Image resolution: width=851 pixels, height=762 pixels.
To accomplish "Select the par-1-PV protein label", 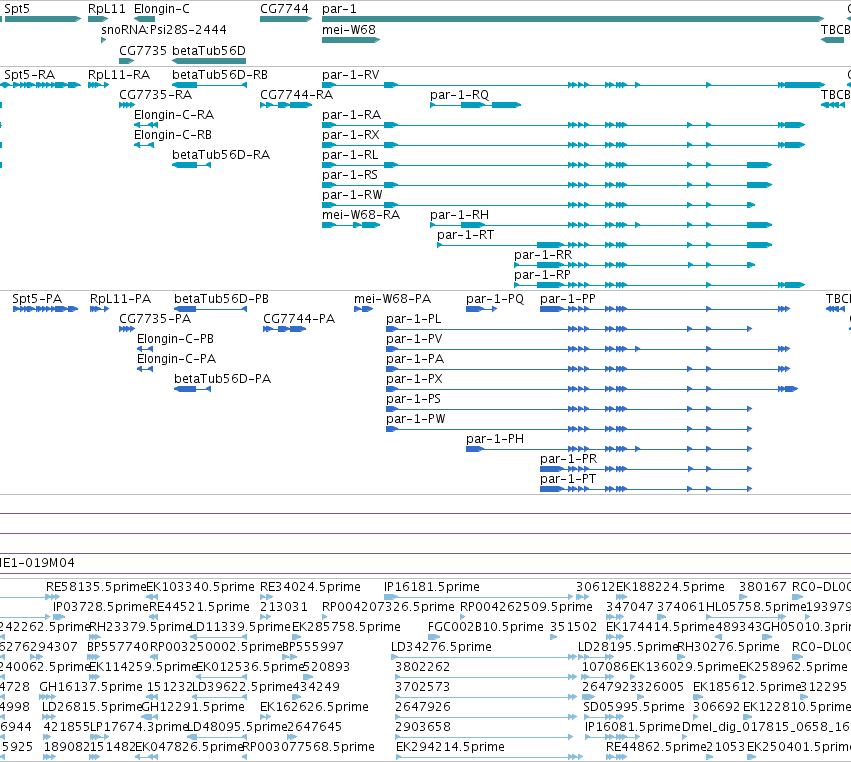I will pyautogui.click(x=414, y=339).
